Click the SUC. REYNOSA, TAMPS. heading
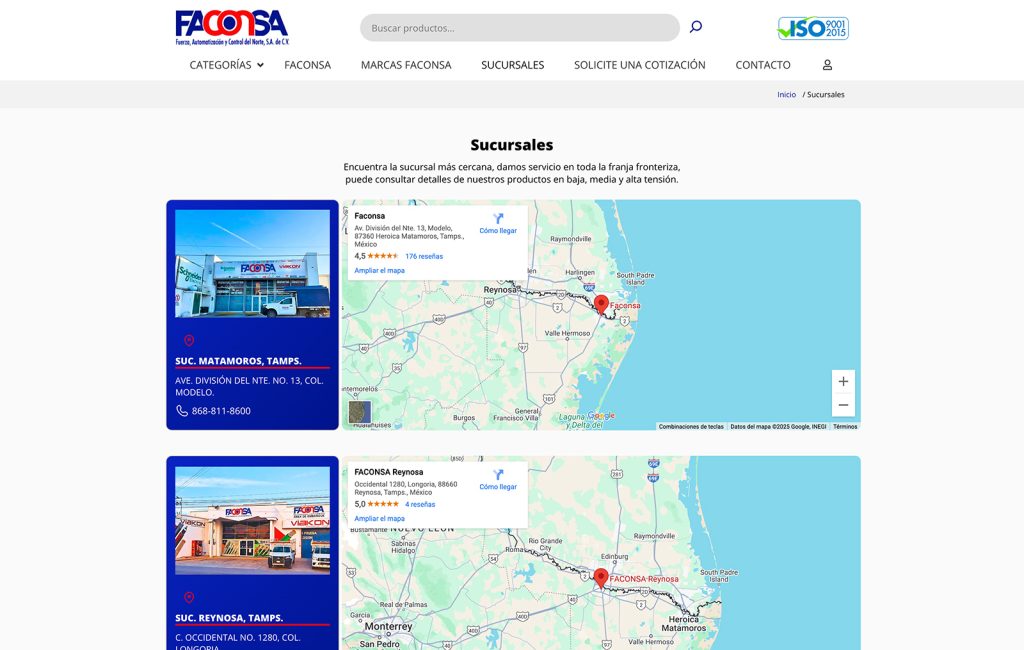Image resolution: width=1024 pixels, height=650 pixels. (229, 618)
